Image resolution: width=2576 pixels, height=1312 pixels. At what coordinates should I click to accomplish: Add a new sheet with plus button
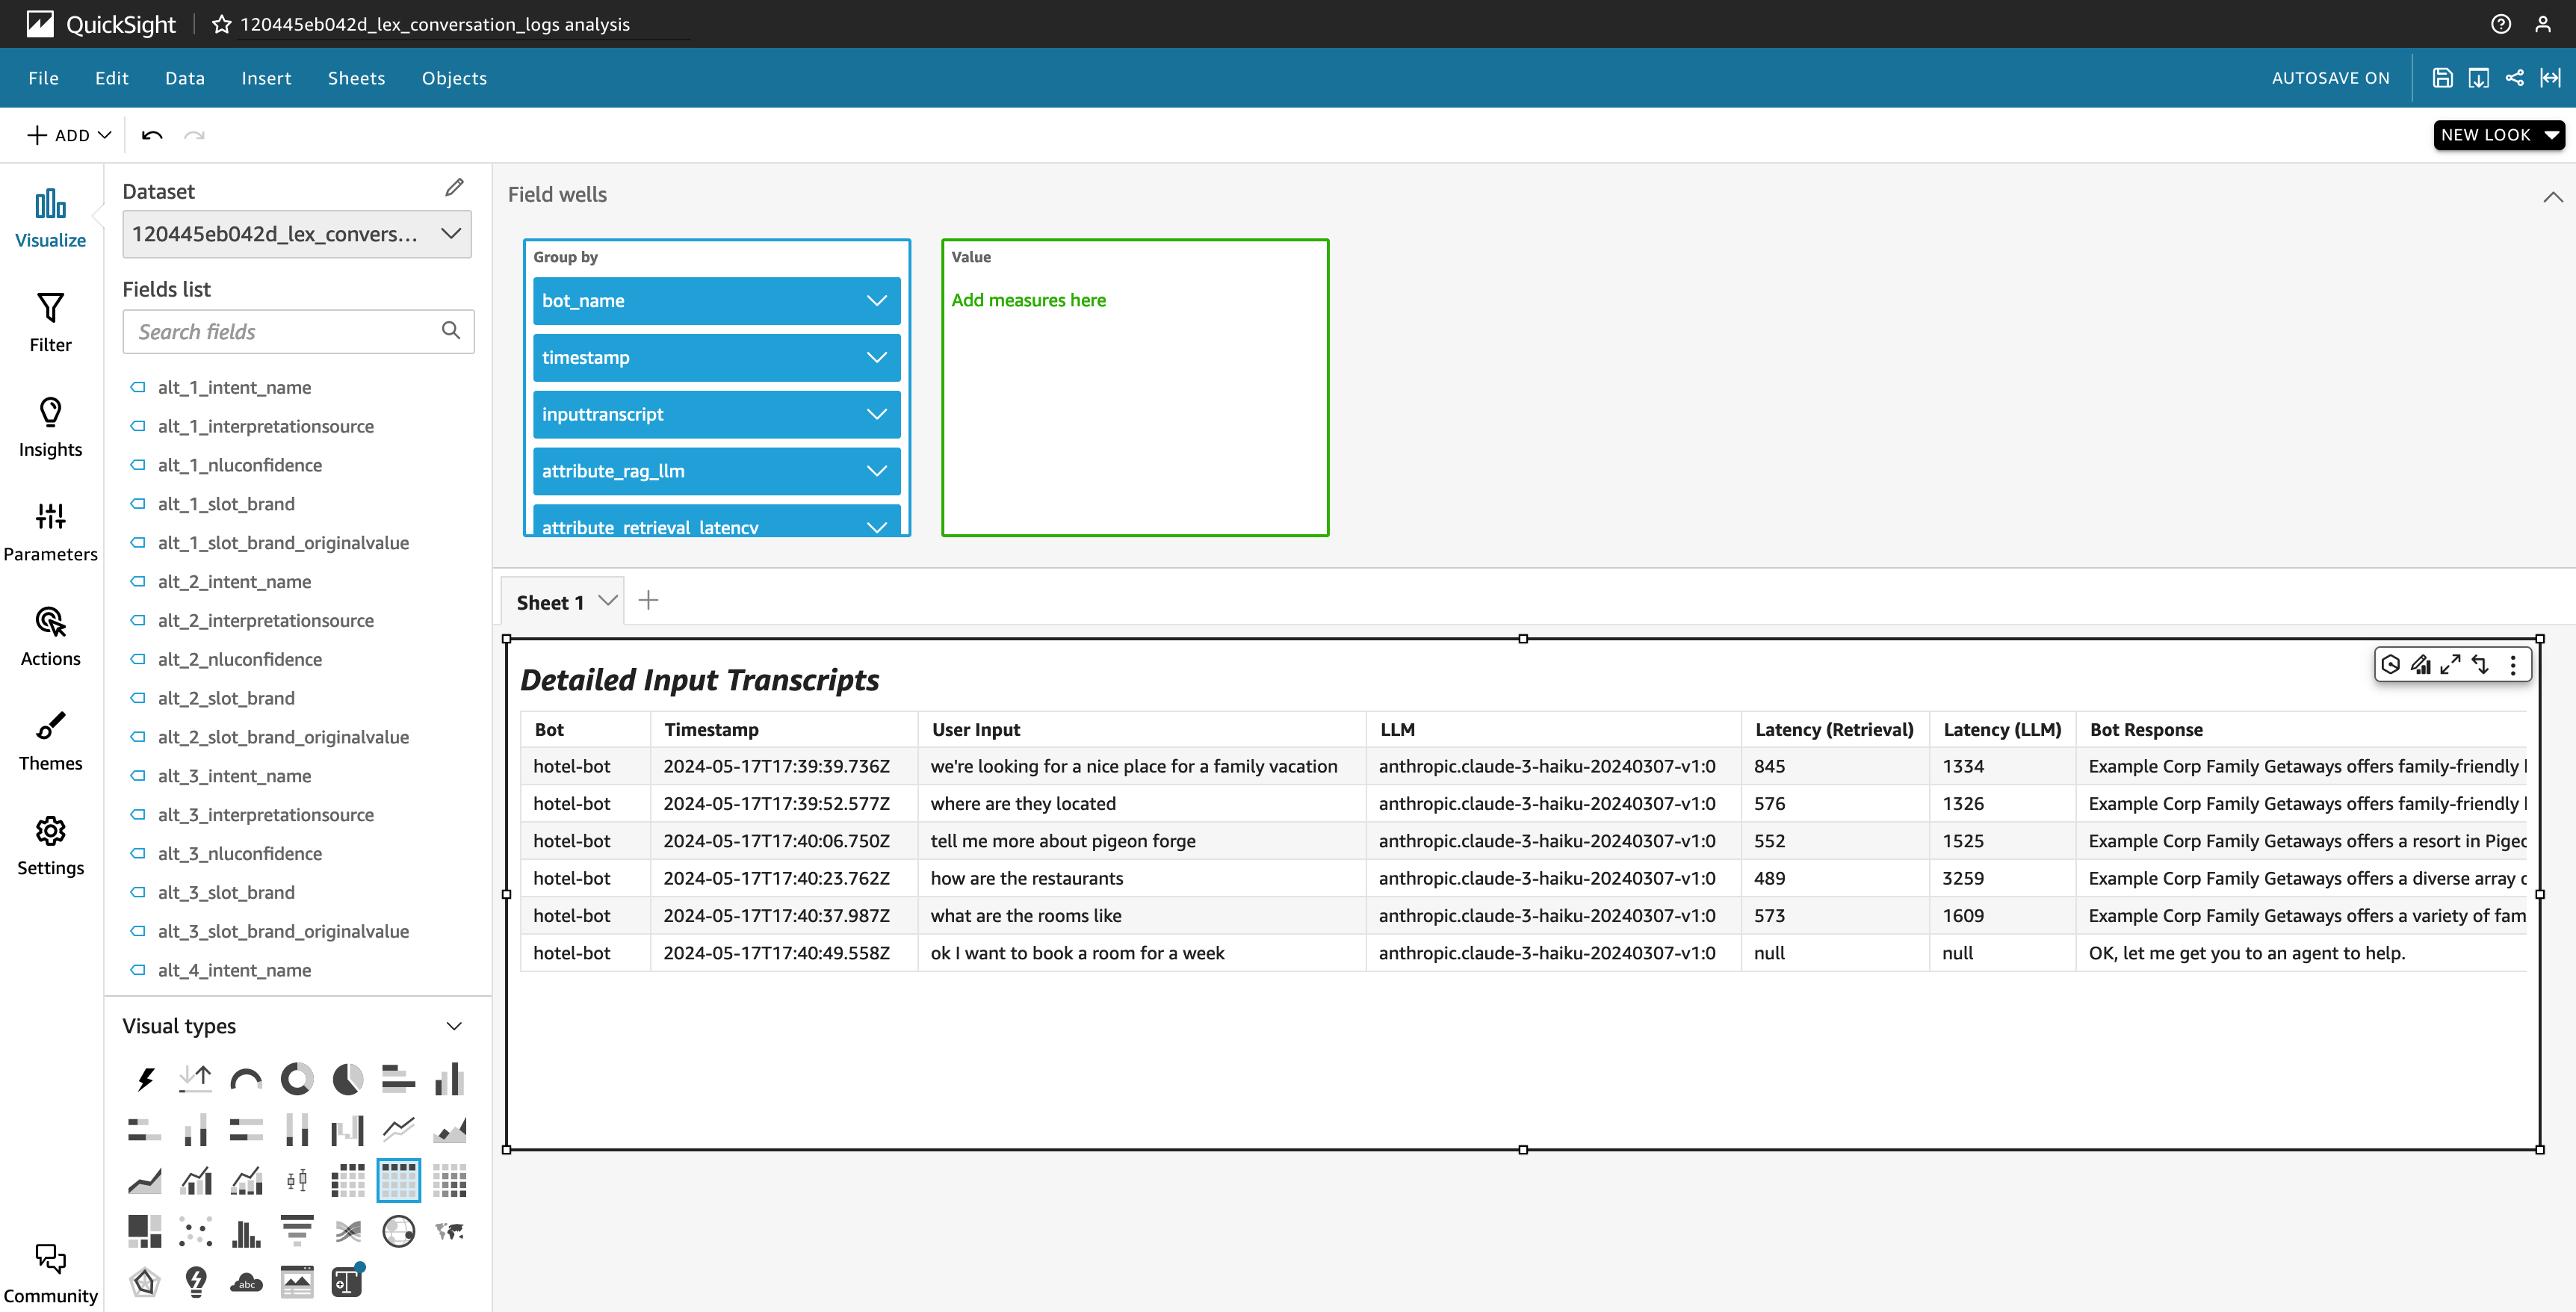pyautogui.click(x=648, y=601)
